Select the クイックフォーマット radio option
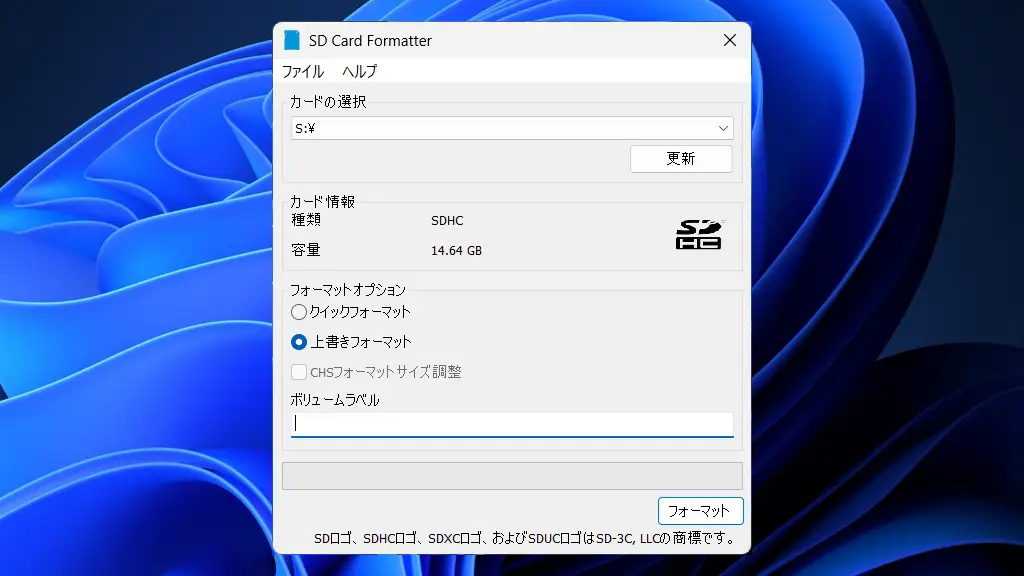 299,311
